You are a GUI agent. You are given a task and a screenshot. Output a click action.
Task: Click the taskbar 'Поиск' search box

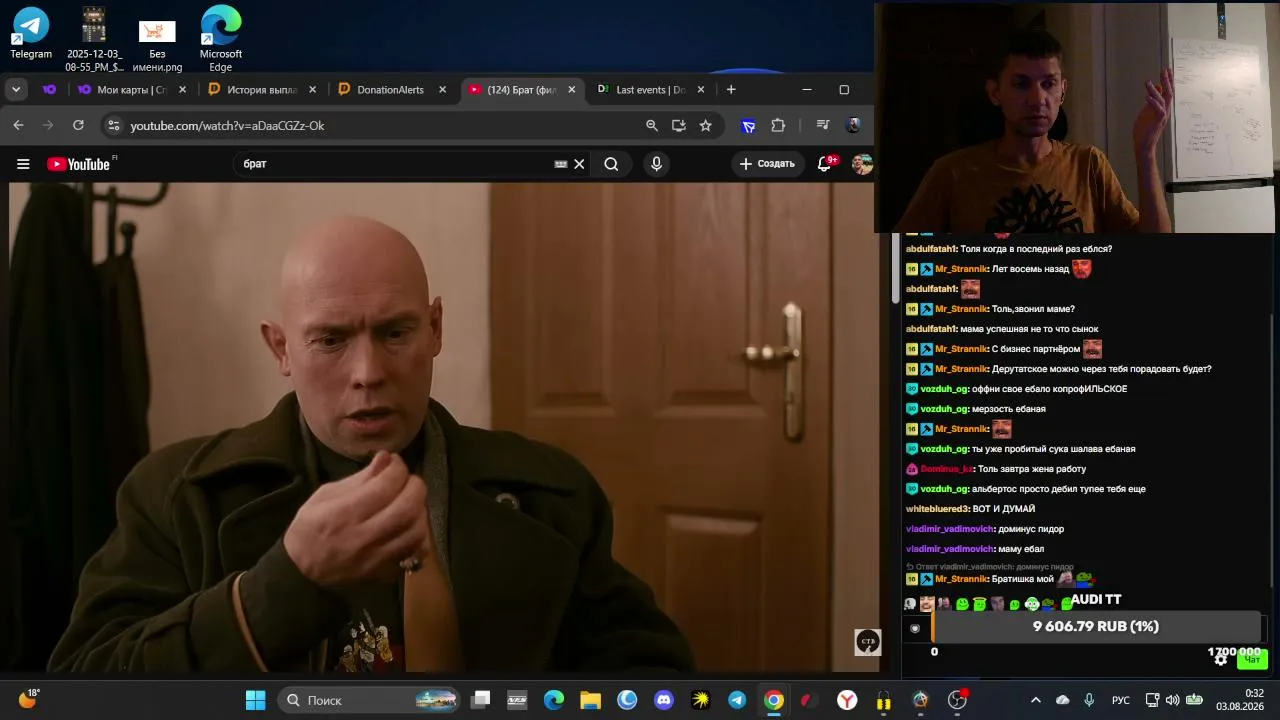[x=370, y=700]
